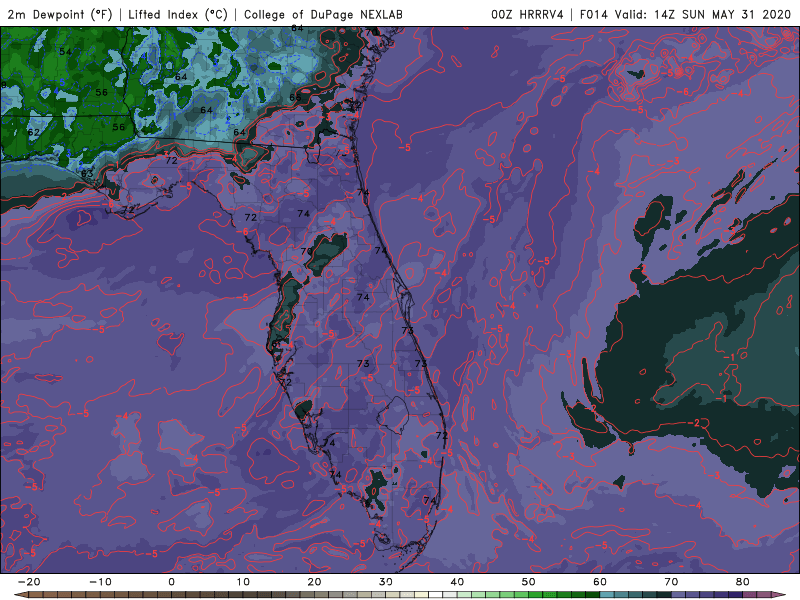Image resolution: width=800 pixels, height=600 pixels.
Task: Click the 20 color bar label
Action: coord(314,582)
